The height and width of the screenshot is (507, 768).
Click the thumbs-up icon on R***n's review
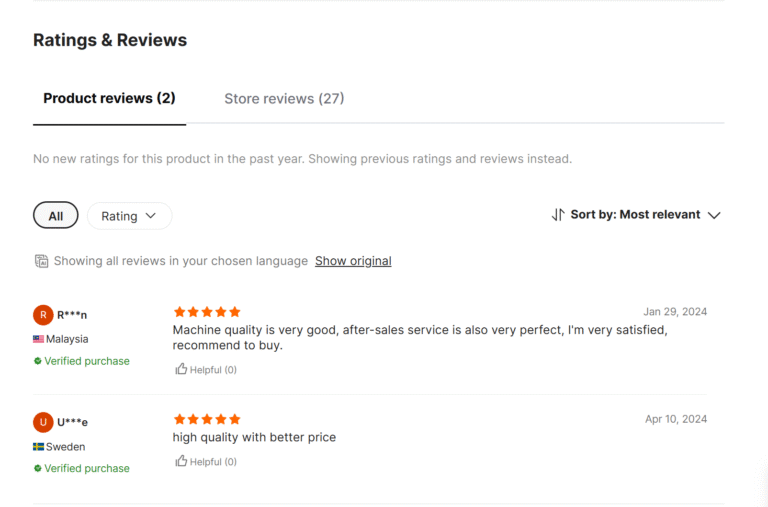181,369
